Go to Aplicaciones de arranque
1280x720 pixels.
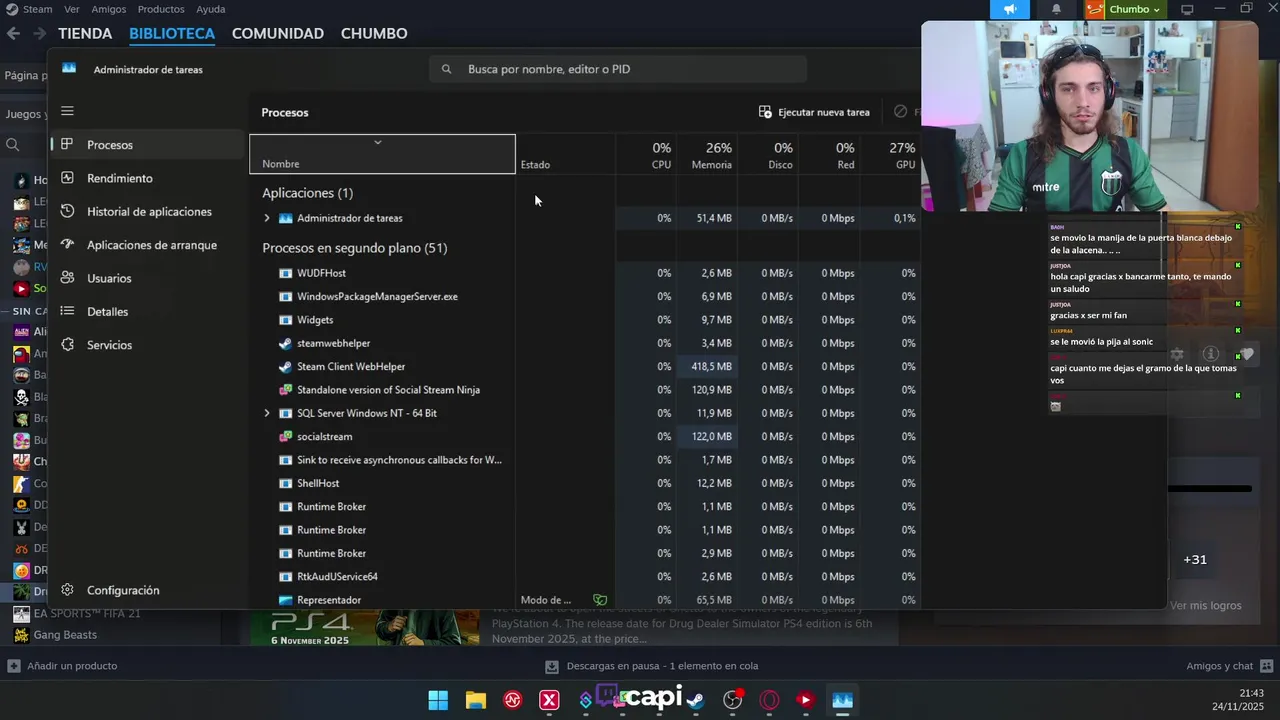coord(149,245)
